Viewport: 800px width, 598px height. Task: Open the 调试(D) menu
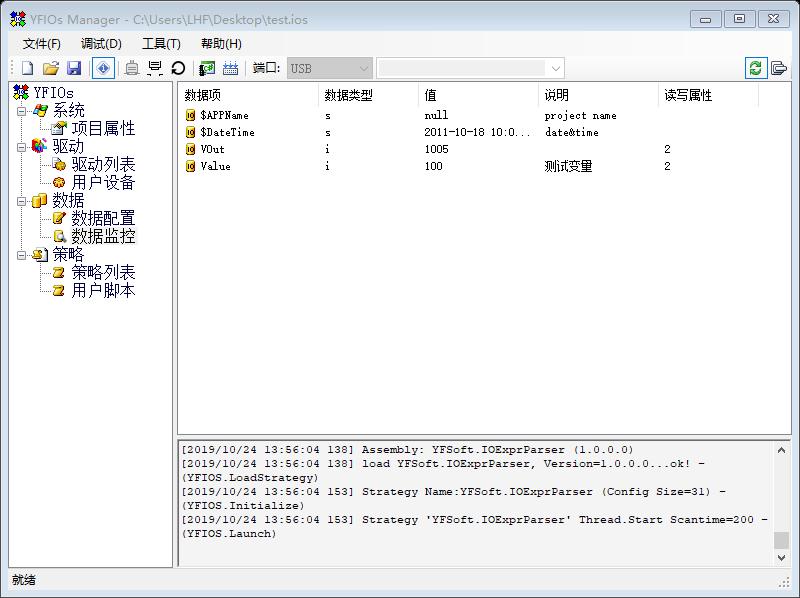(101, 44)
